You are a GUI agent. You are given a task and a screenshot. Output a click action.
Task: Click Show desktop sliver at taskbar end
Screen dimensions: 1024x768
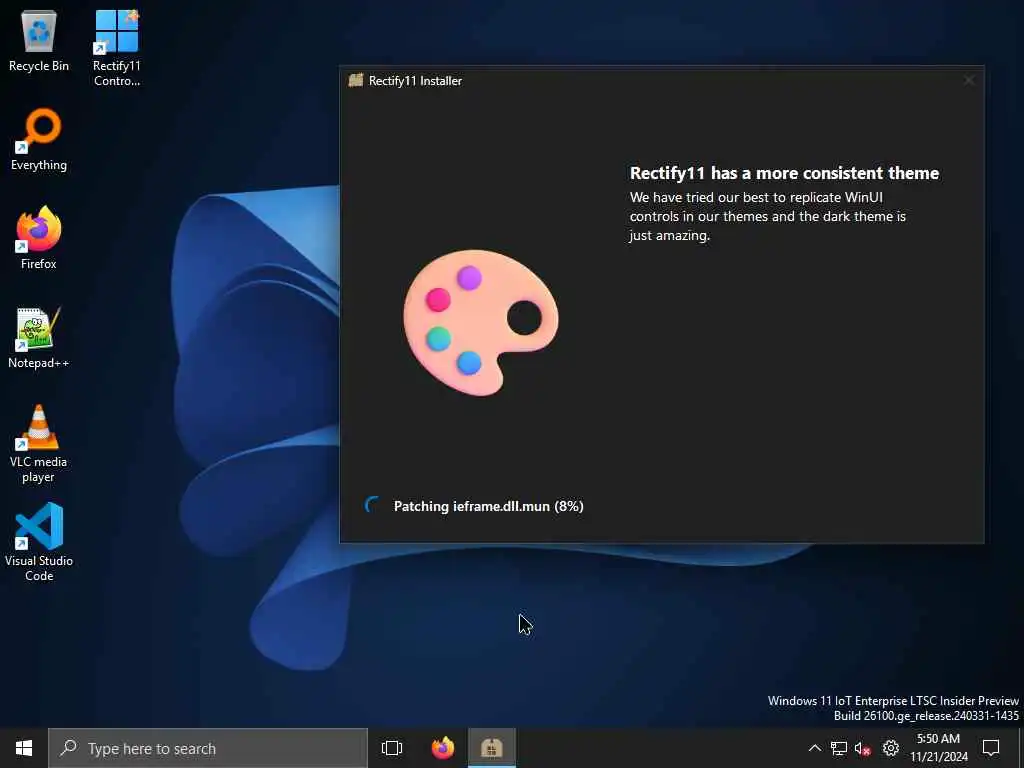tap(1020, 748)
